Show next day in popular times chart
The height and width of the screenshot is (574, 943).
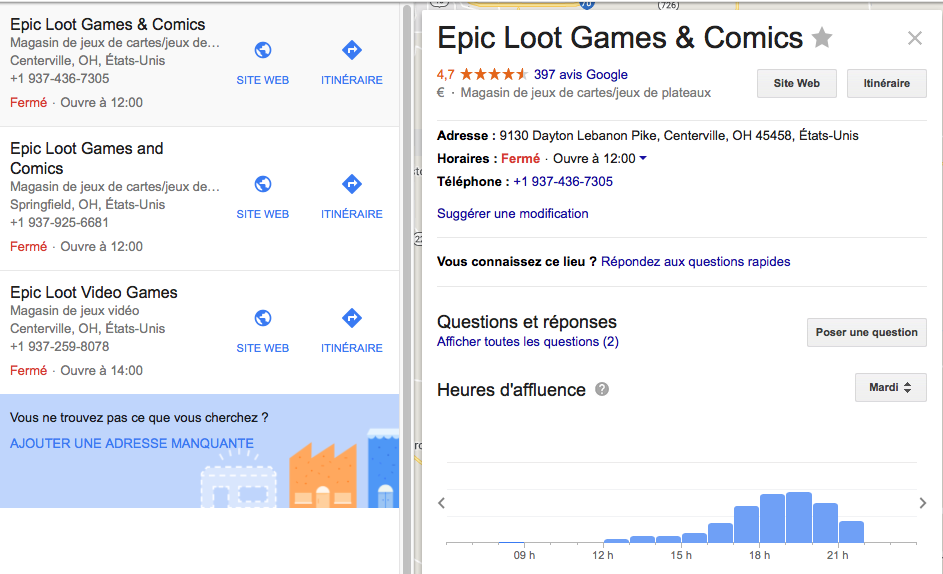click(923, 503)
